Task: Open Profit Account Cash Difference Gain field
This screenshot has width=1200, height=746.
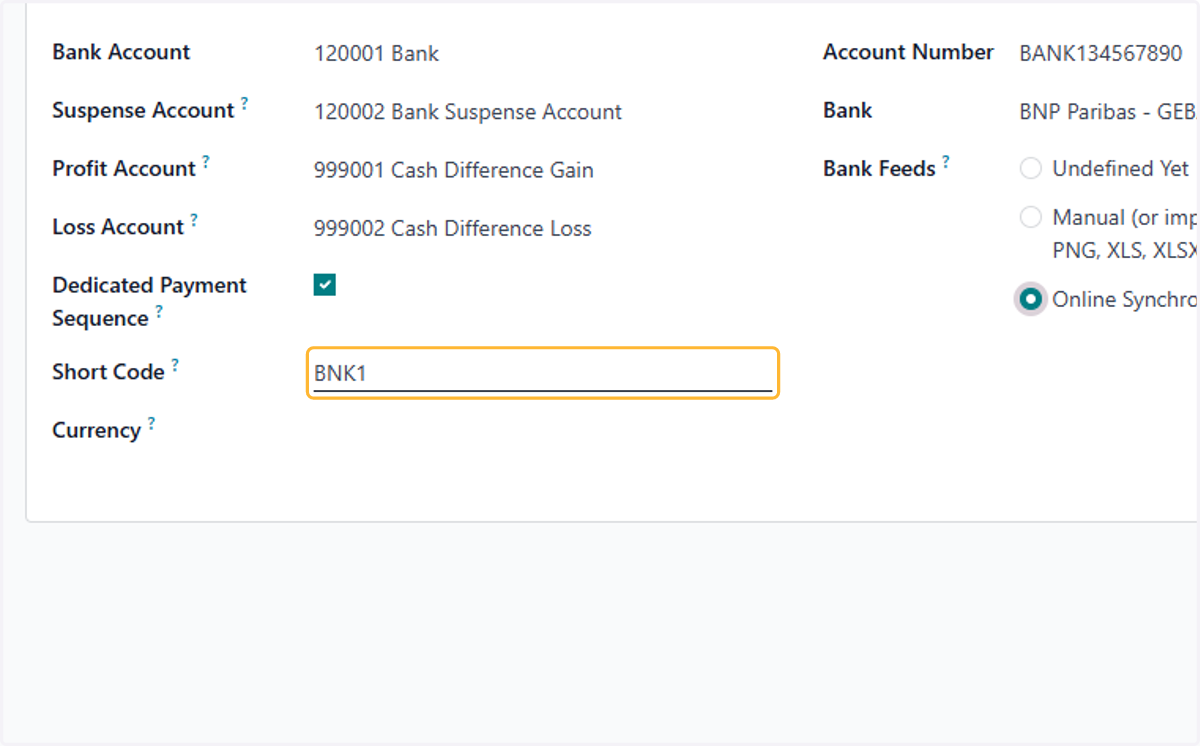Action: (x=543, y=170)
